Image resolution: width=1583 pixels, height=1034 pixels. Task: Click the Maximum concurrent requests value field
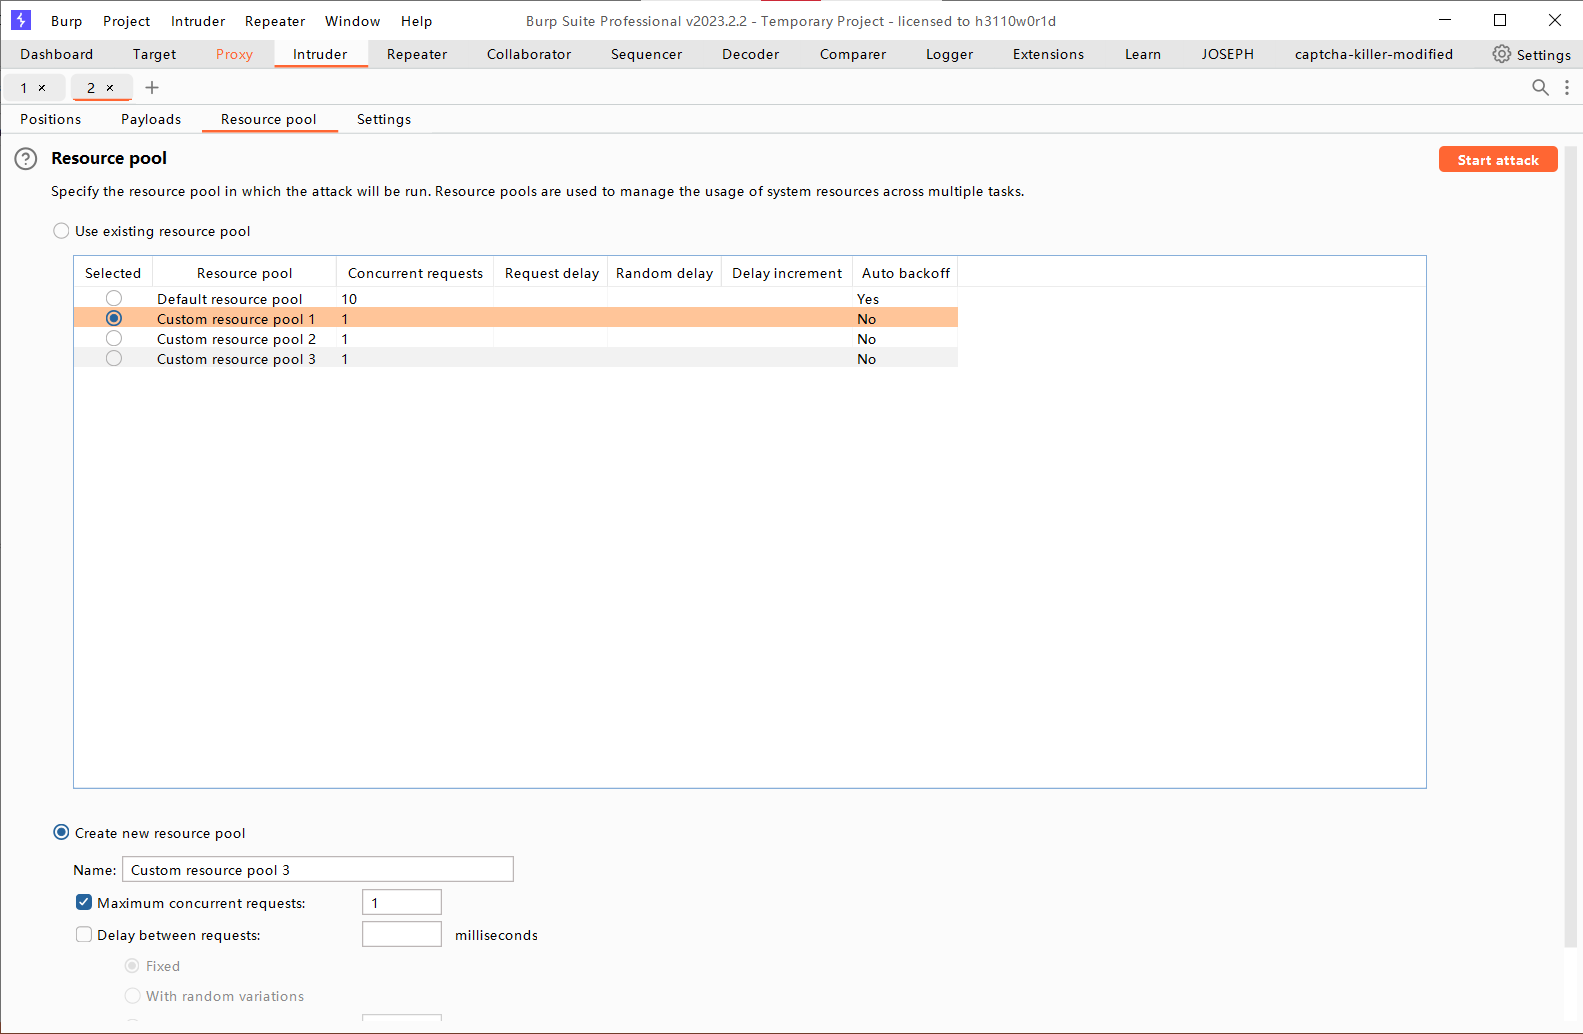[402, 902]
